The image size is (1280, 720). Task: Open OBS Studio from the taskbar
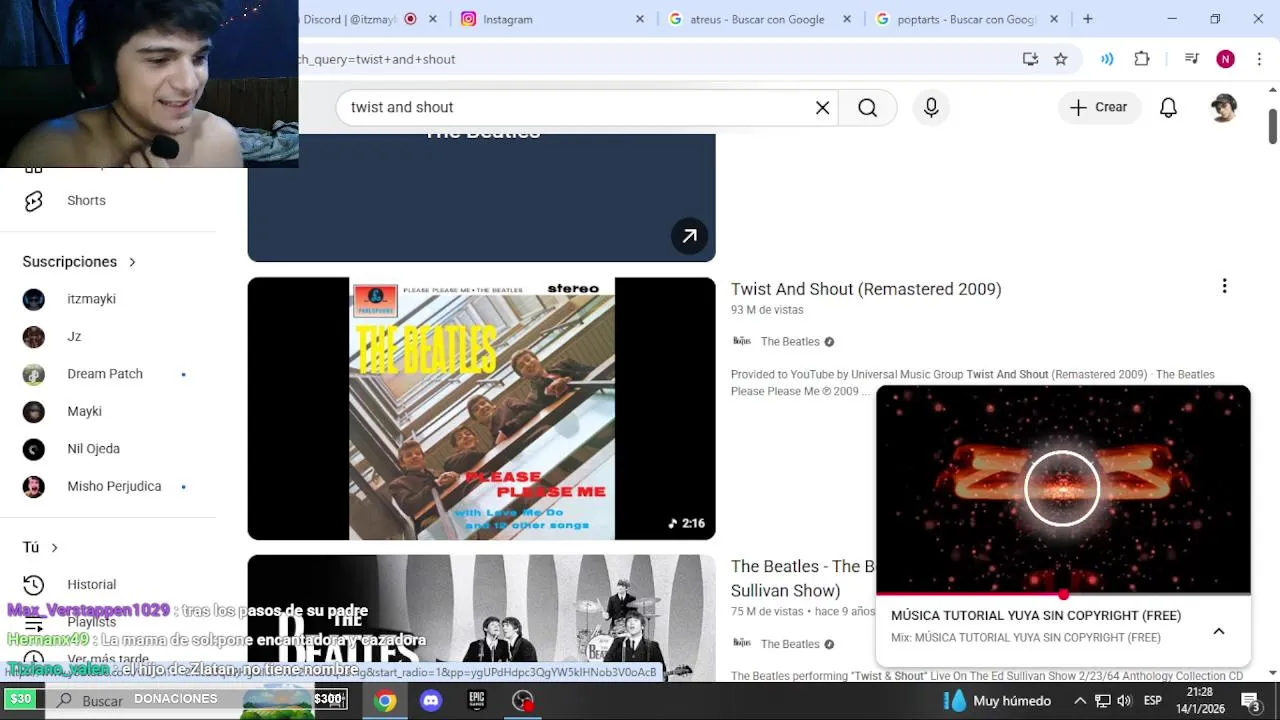(x=523, y=701)
